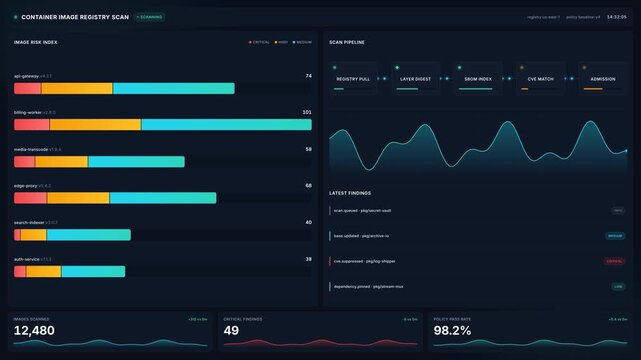Click the amber status dot on CVE MATCH

pos(522,67)
